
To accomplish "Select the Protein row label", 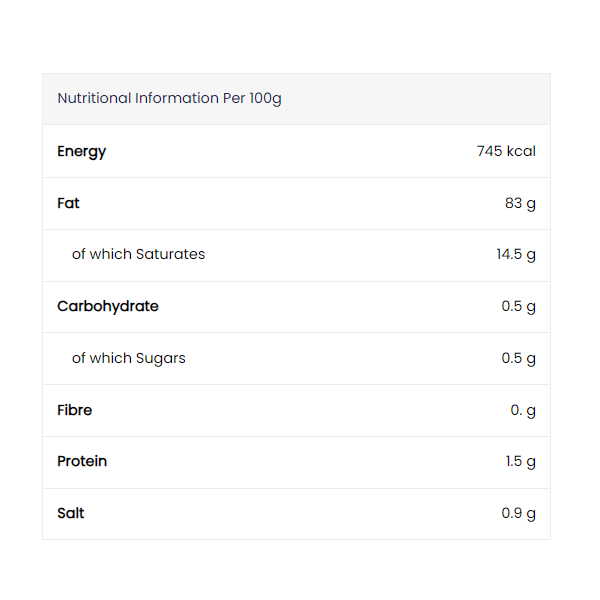I will pyautogui.click(x=82, y=461).
